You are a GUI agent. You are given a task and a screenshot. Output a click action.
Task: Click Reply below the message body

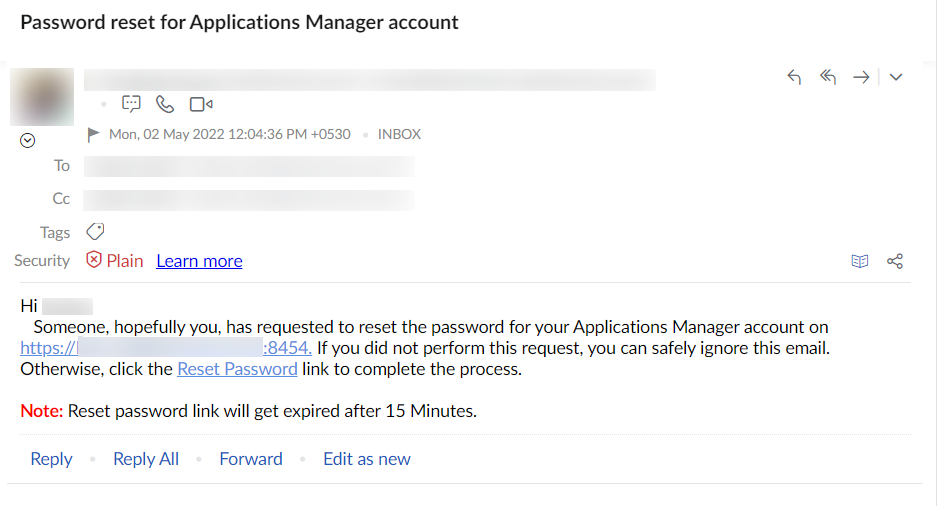(x=51, y=459)
